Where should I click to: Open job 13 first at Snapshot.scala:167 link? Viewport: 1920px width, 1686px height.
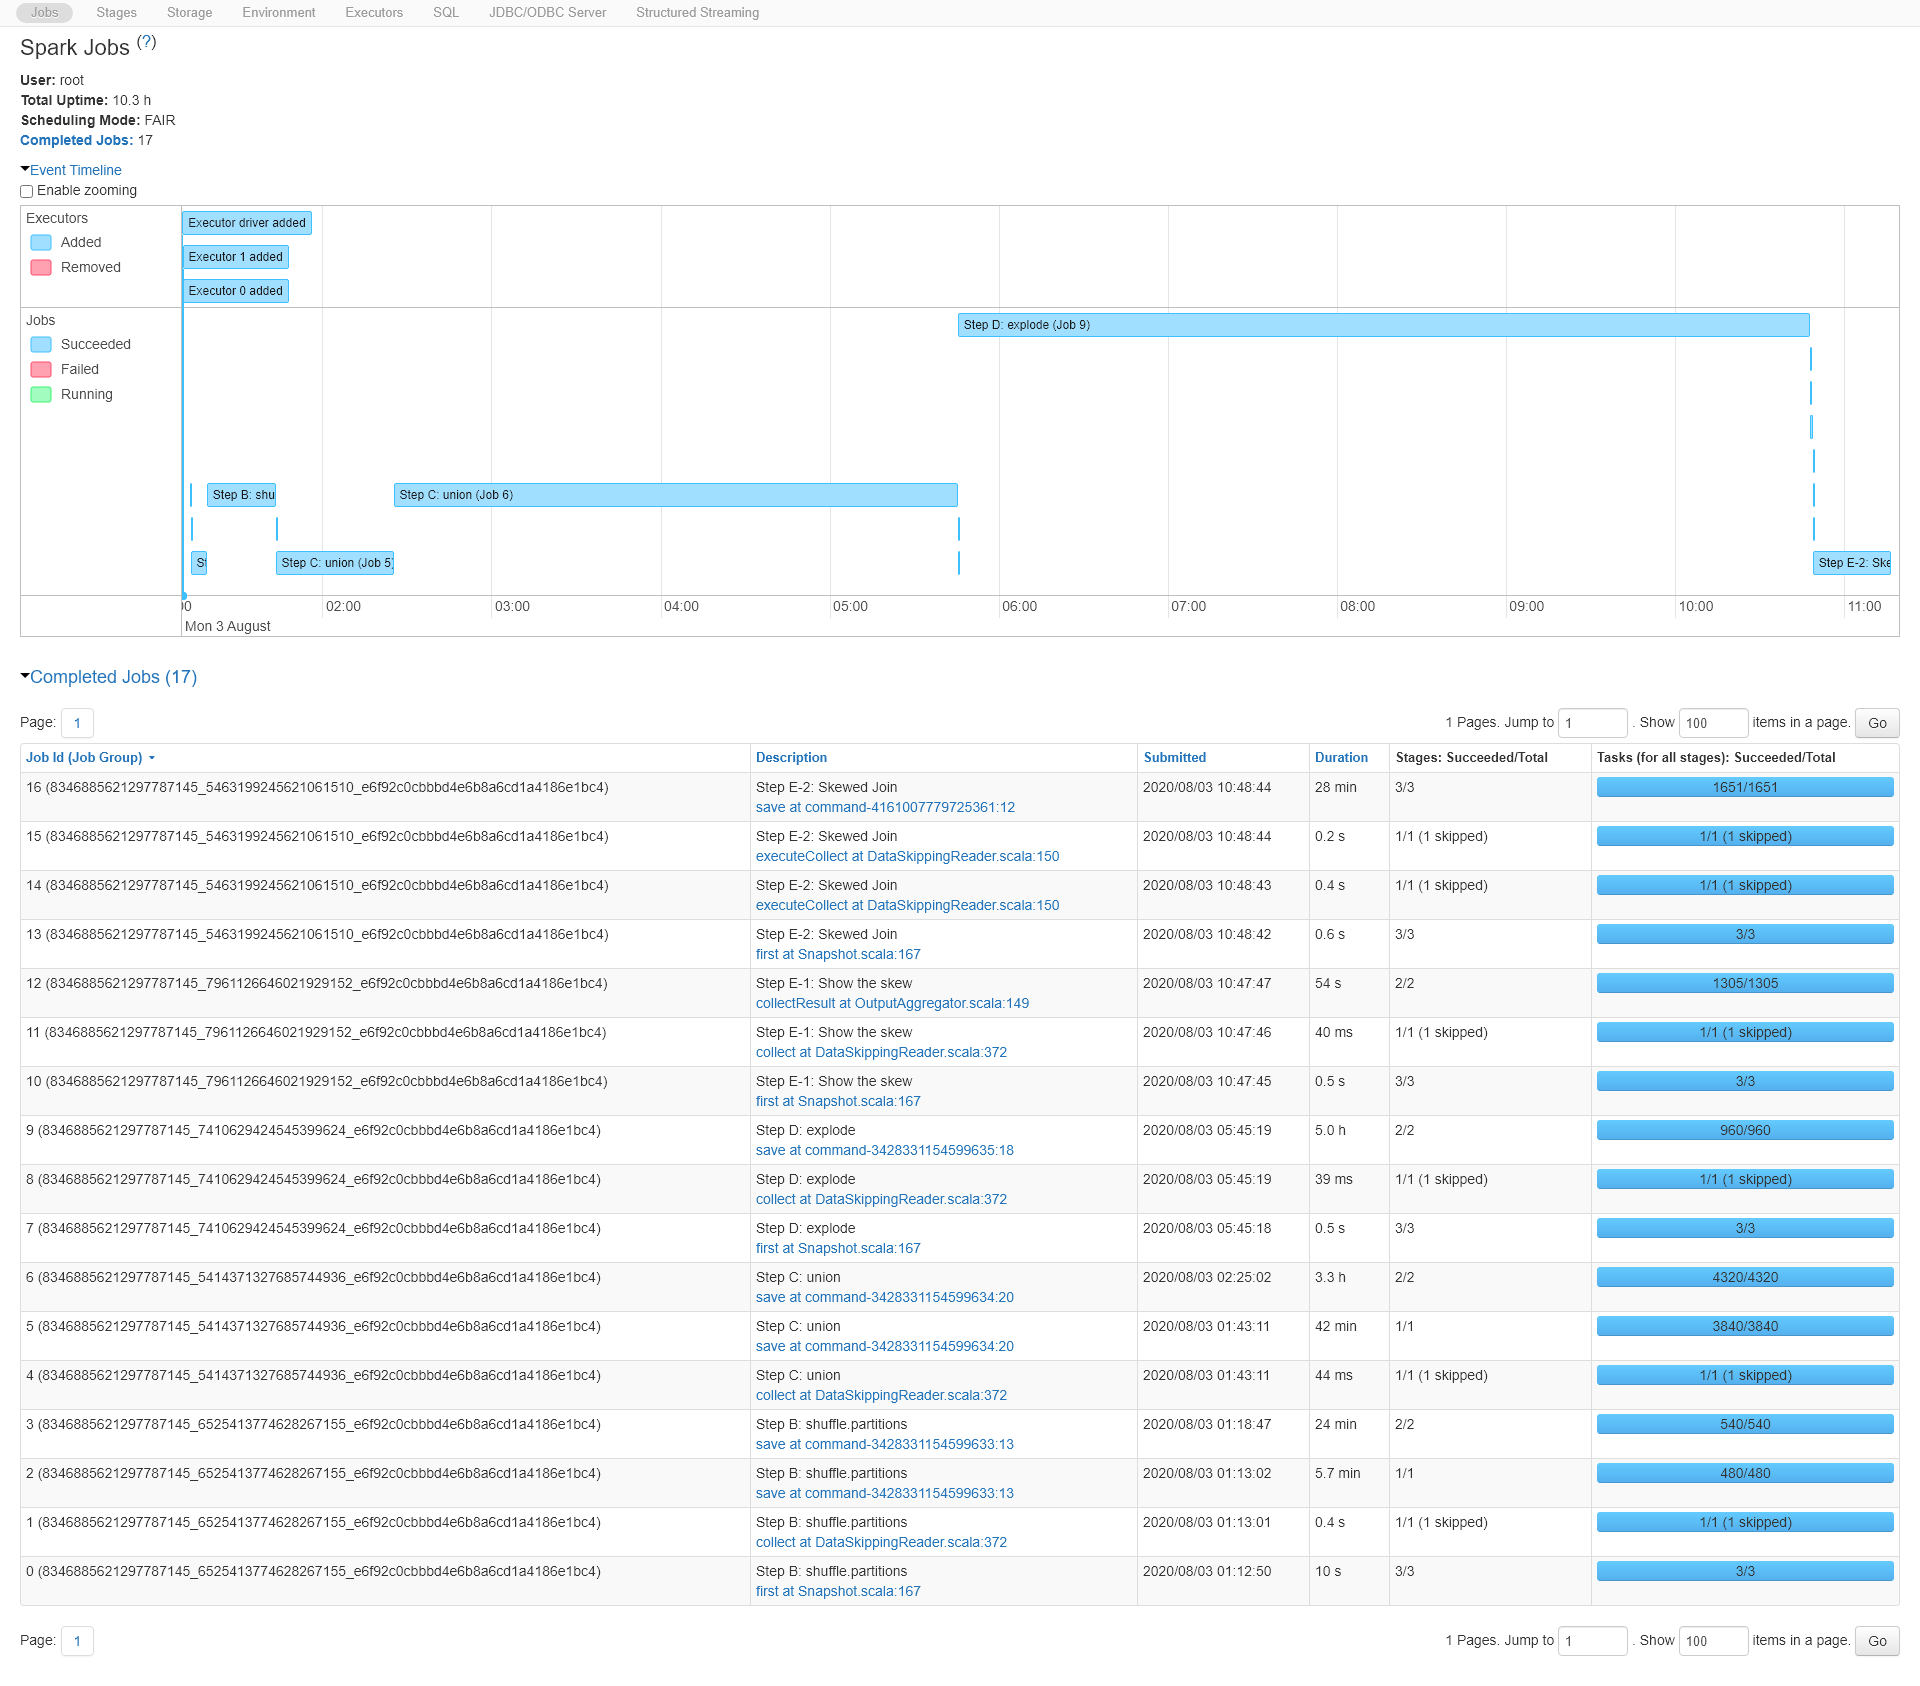pos(838,954)
